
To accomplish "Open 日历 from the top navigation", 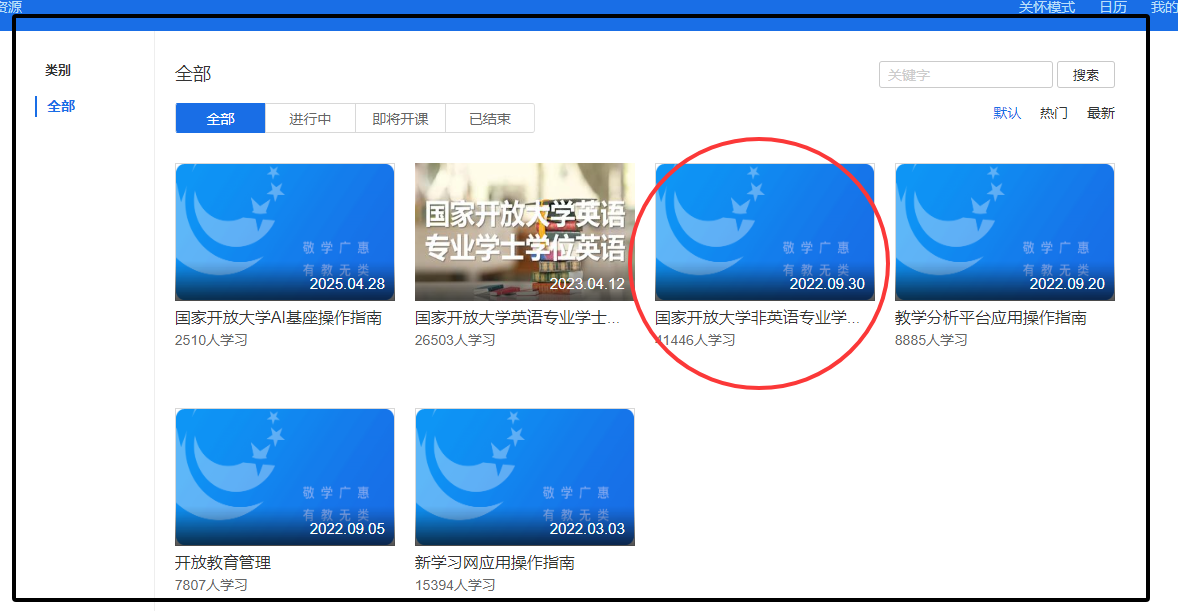I will (1112, 7).
